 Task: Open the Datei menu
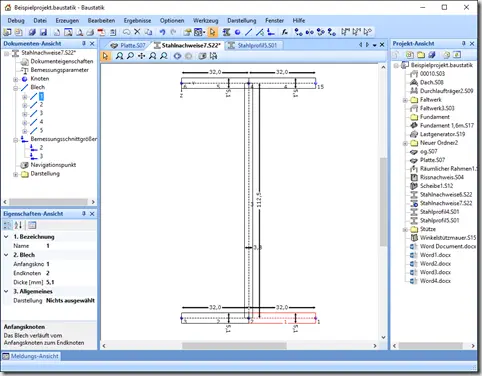(40, 21)
